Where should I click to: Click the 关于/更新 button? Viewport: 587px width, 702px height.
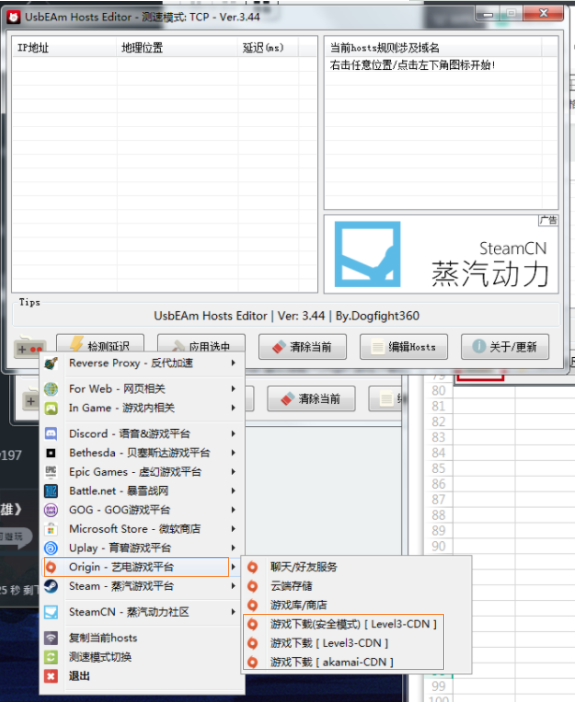(x=505, y=347)
